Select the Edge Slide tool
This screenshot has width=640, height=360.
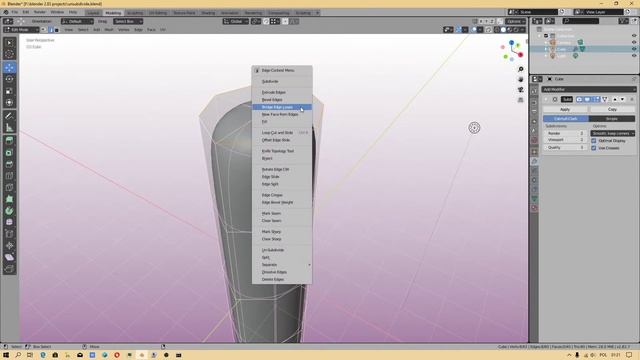point(9,234)
